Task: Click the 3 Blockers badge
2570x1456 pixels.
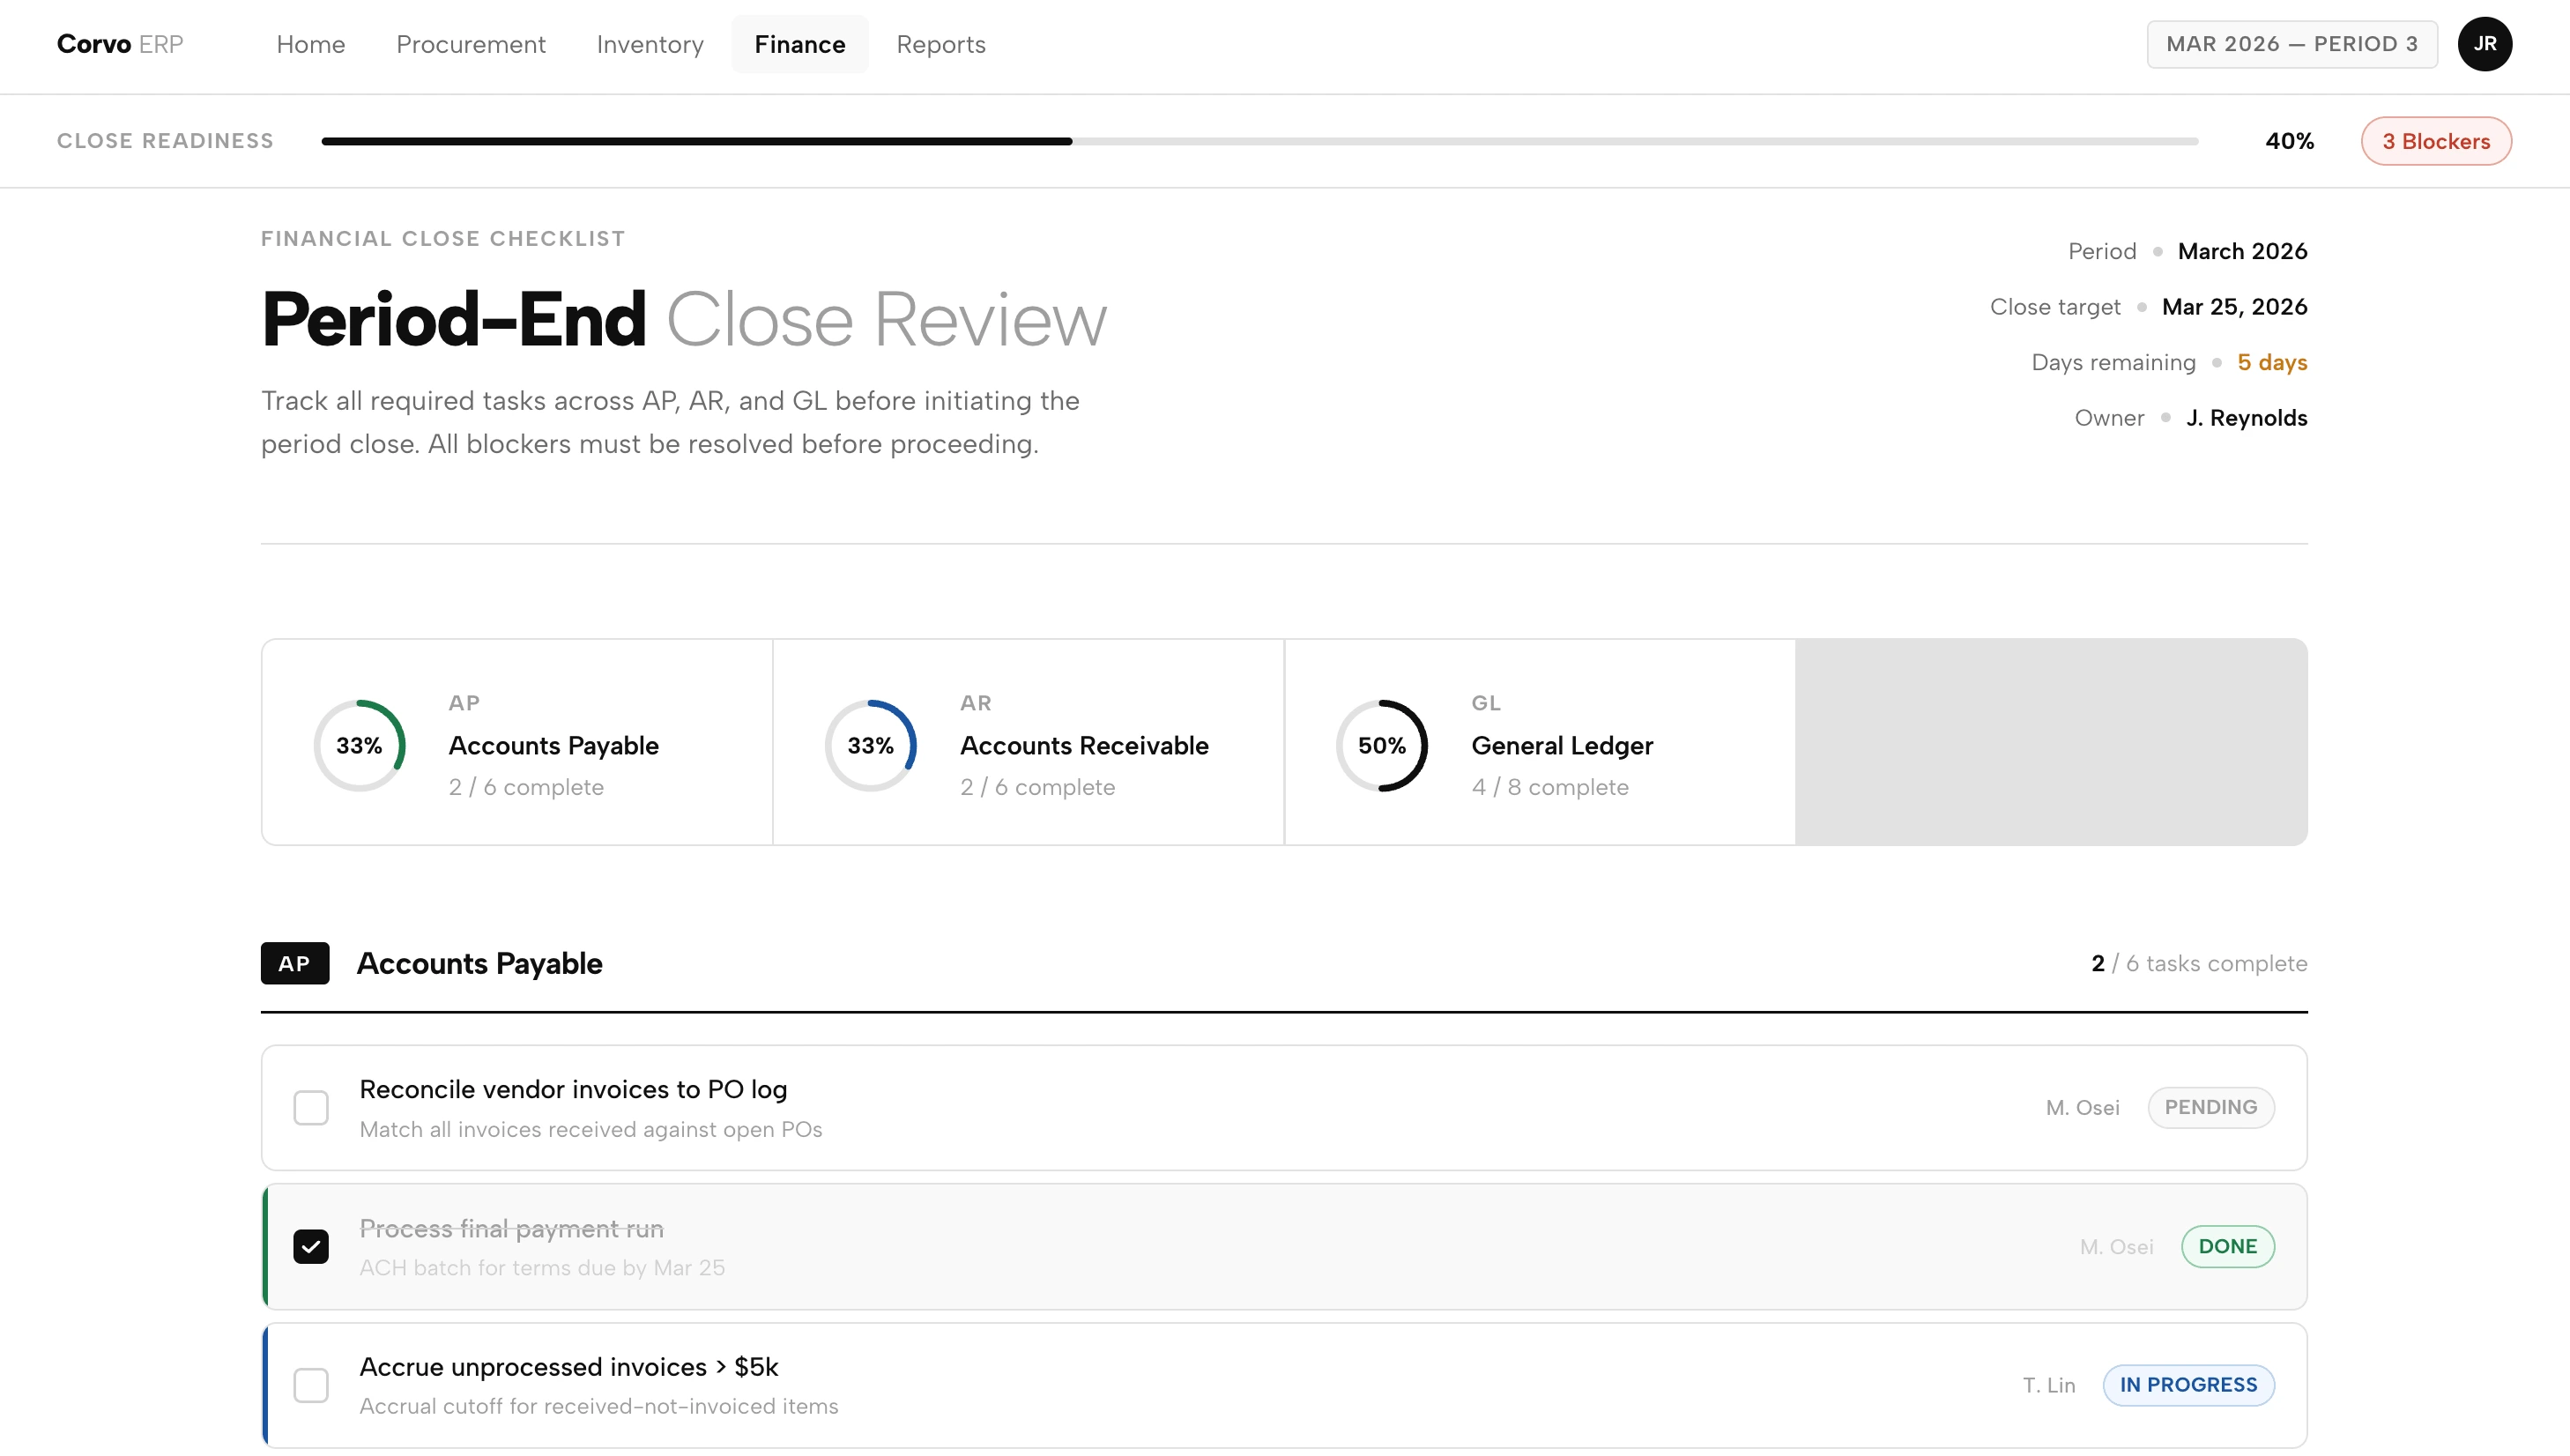Action: [2436, 141]
